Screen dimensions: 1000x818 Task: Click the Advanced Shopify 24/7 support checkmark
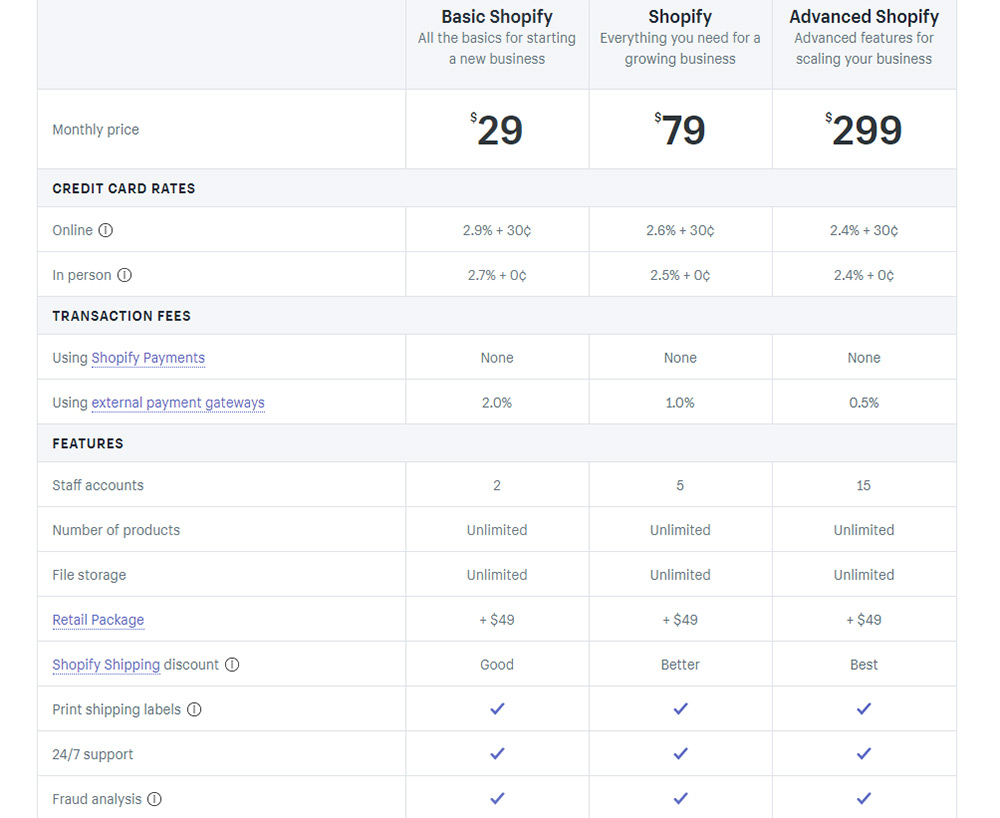click(x=864, y=754)
